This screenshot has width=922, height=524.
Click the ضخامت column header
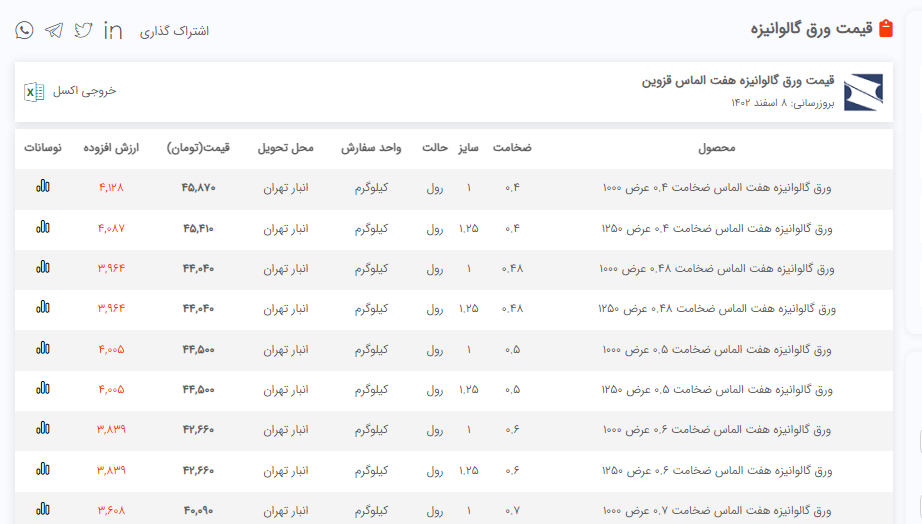tap(512, 148)
